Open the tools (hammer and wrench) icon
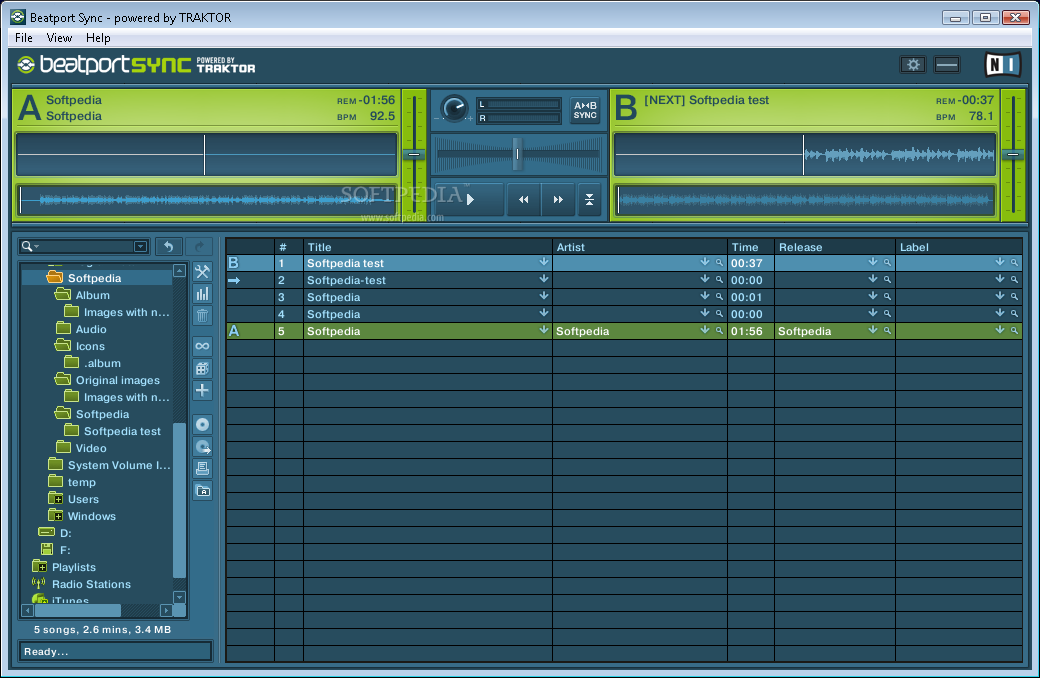The width and height of the screenshot is (1040, 678). 202,271
